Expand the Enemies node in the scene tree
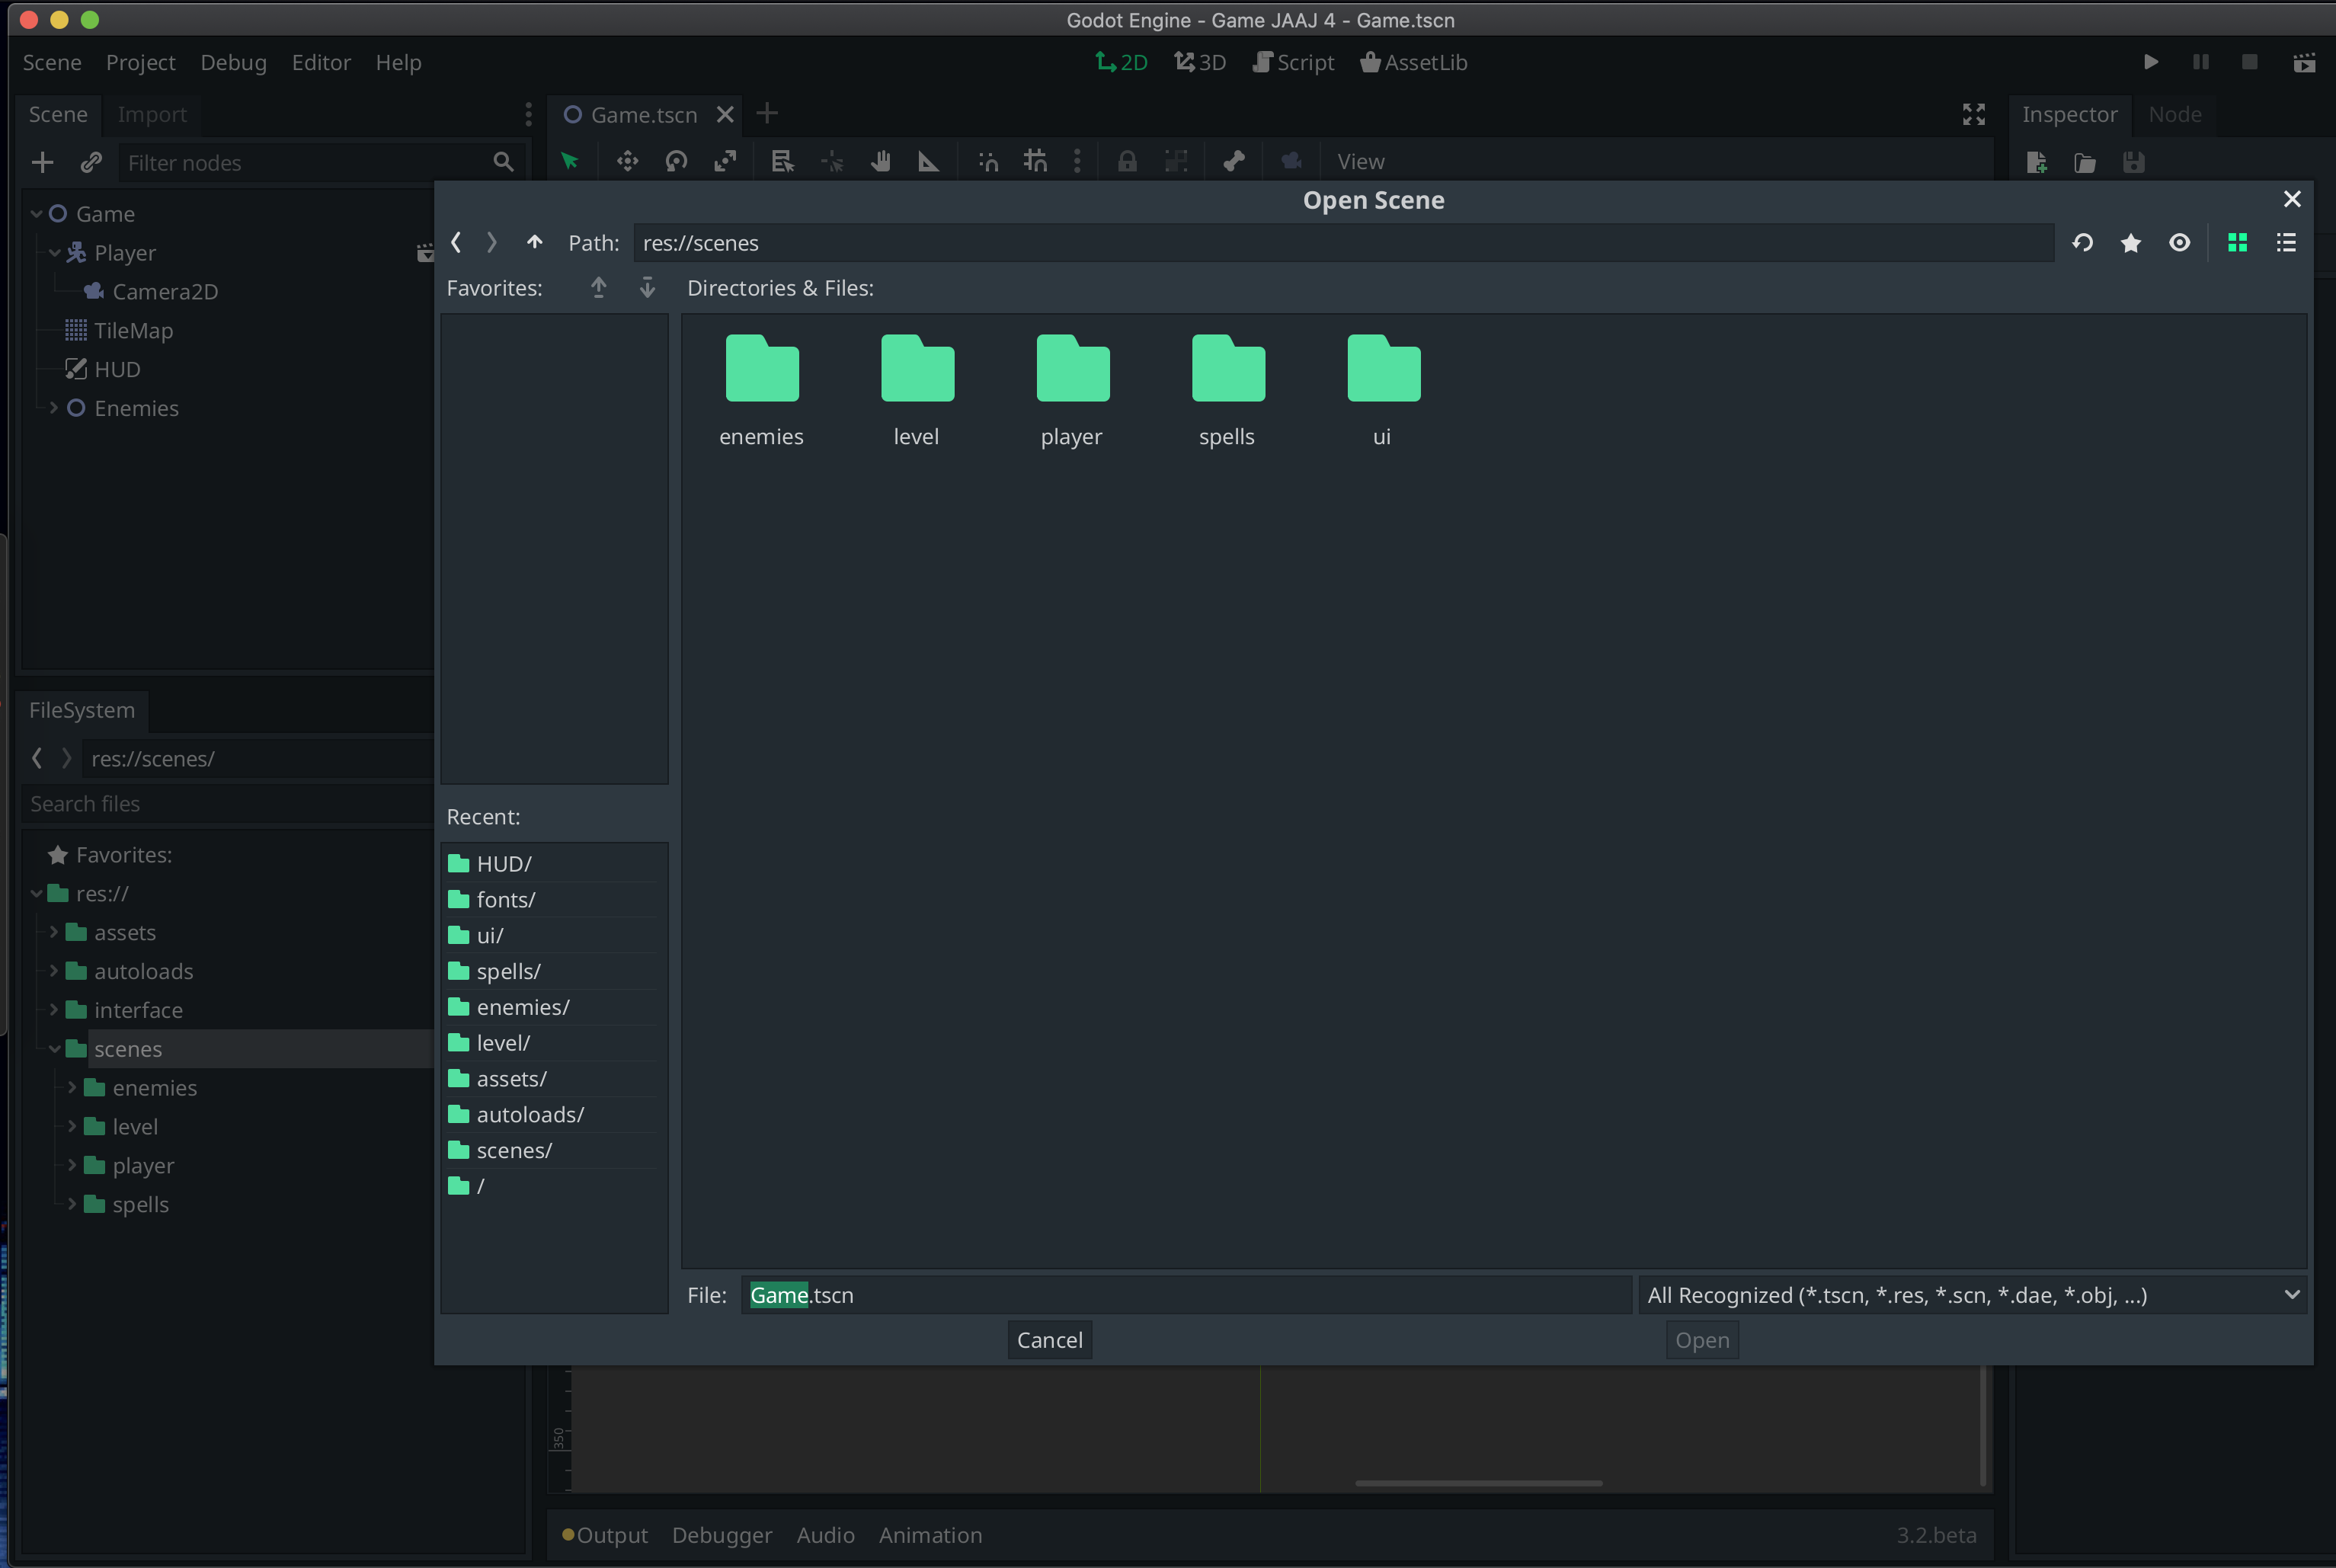The image size is (2336, 1568). pyautogui.click(x=53, y=407)
